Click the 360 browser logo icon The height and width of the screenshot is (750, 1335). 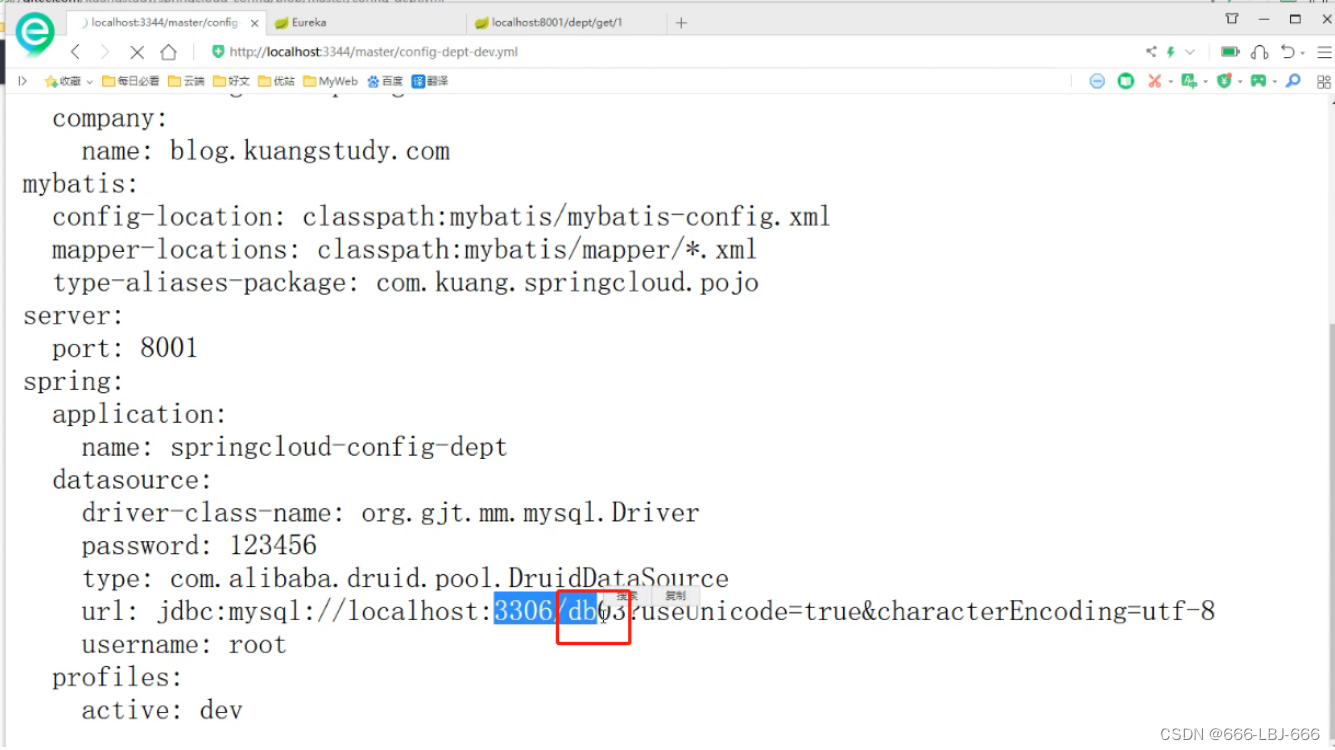[34, 34]
